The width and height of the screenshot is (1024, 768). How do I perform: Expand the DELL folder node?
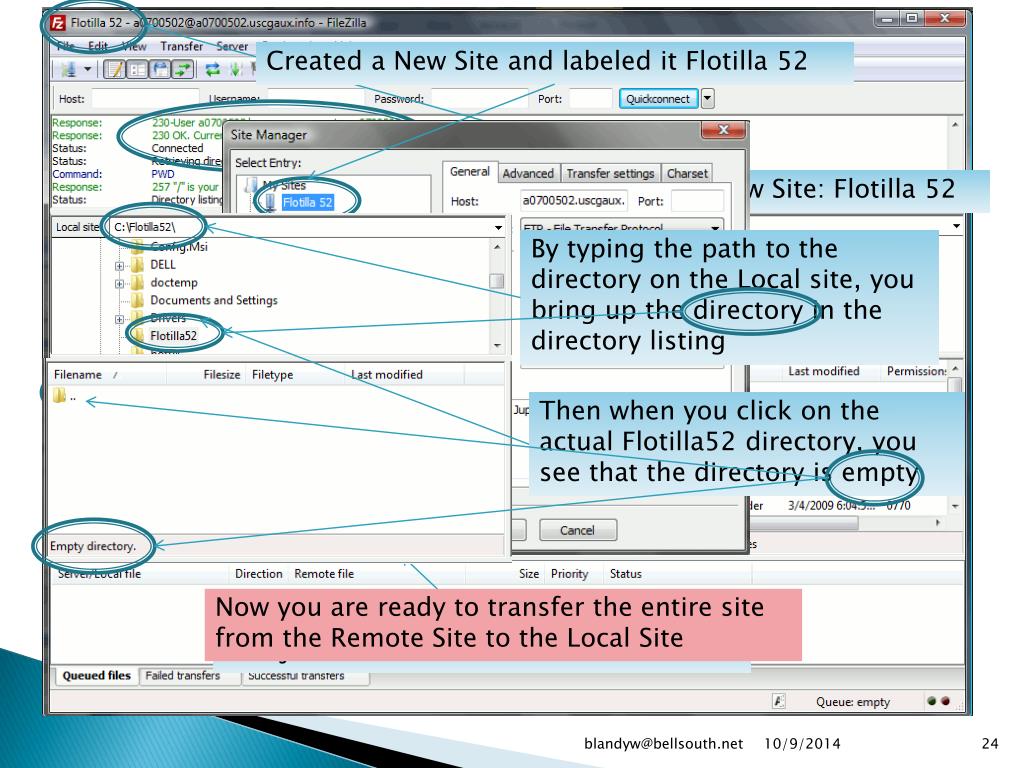[x=119, y=266]
